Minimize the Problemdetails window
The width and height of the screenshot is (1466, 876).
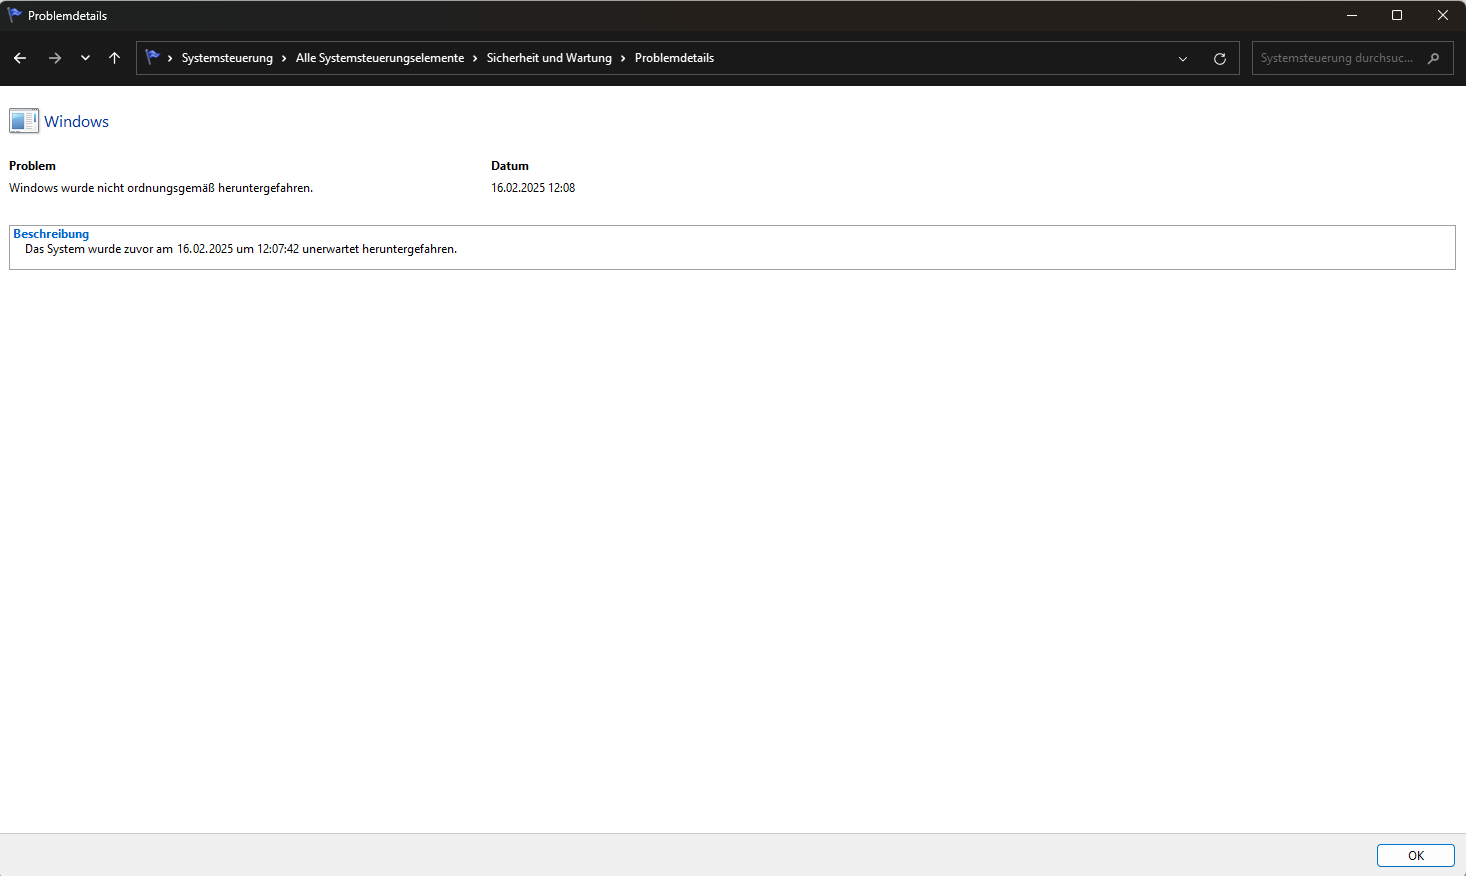[1351, 15]
